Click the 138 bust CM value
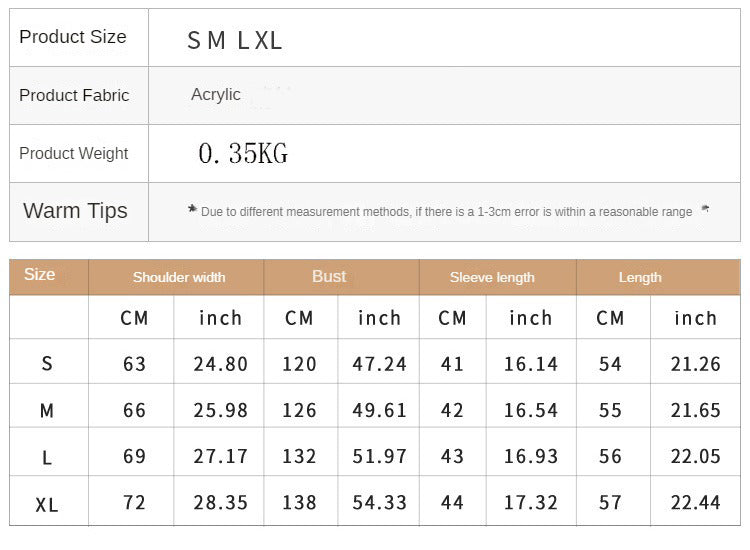This screenshot has height=550, width=750. tap(299, 503)
